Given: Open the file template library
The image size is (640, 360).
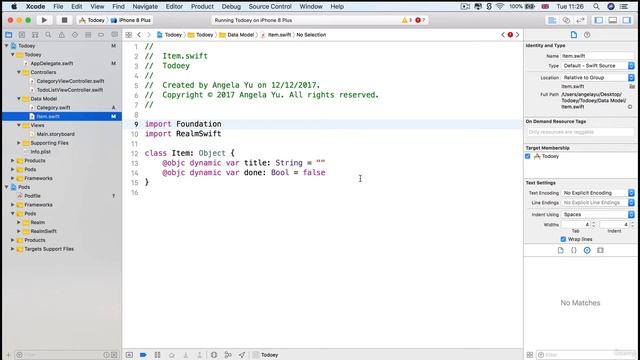Looking at the screenshot, I should (x=560, y=250).
